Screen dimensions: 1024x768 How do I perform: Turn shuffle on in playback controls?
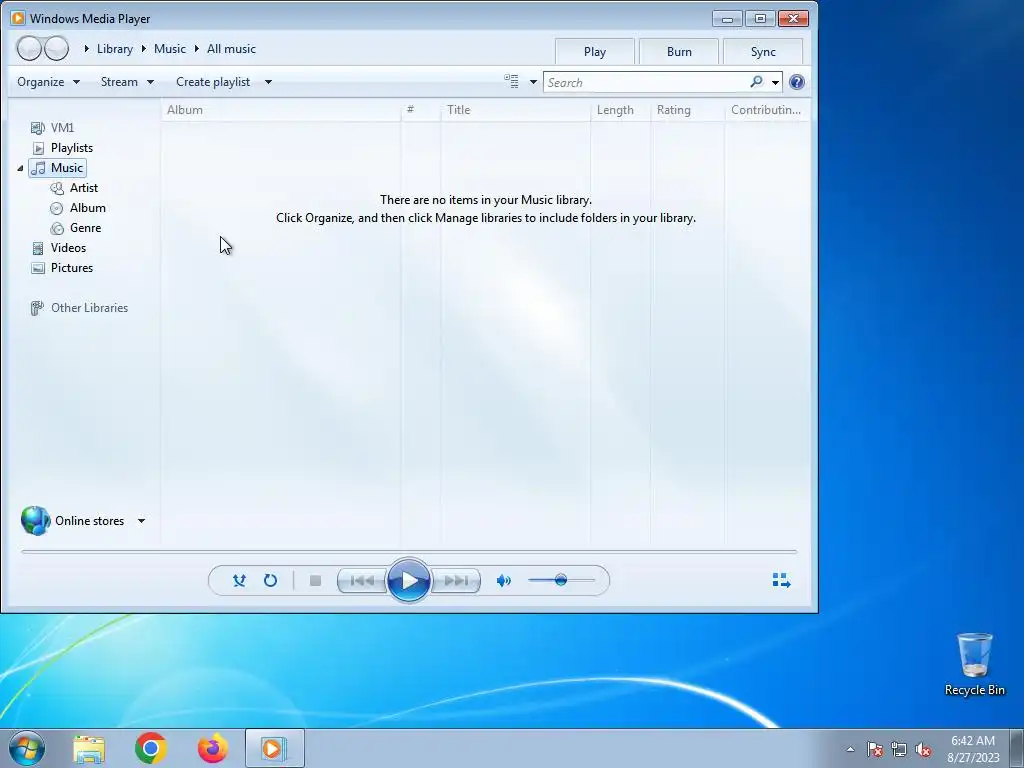click(239, 581)
